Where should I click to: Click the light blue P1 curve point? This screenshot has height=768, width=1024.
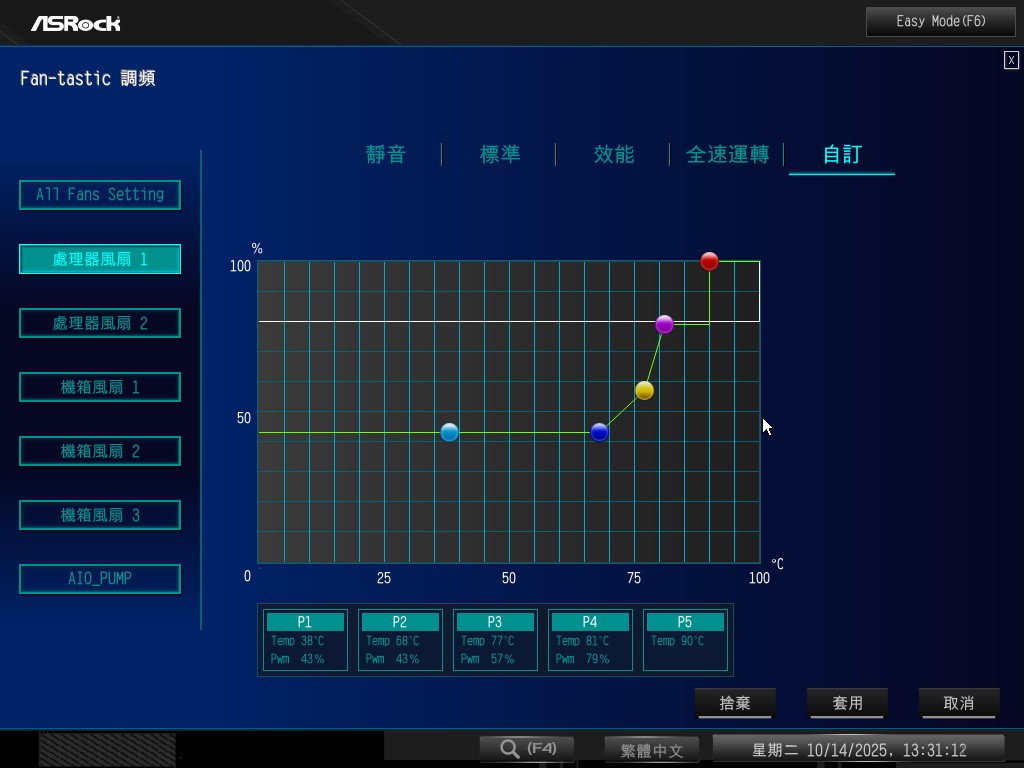click(x=449, y=432)
